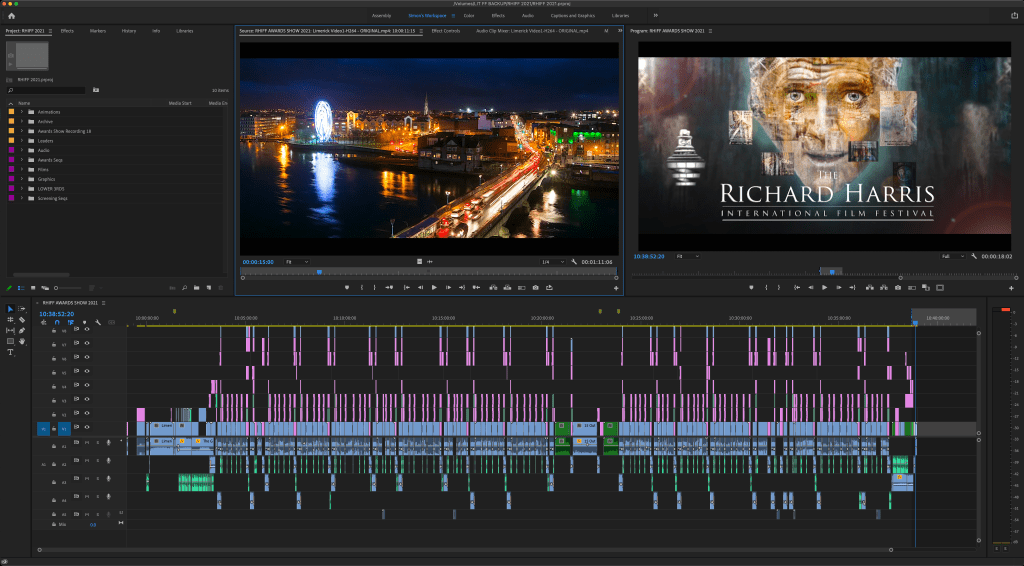Image resolution: width=1024 pixels, height=566 pixels.
Task: Click the Project panel thumbnail zoom slider
Action: tap(55, 288)
